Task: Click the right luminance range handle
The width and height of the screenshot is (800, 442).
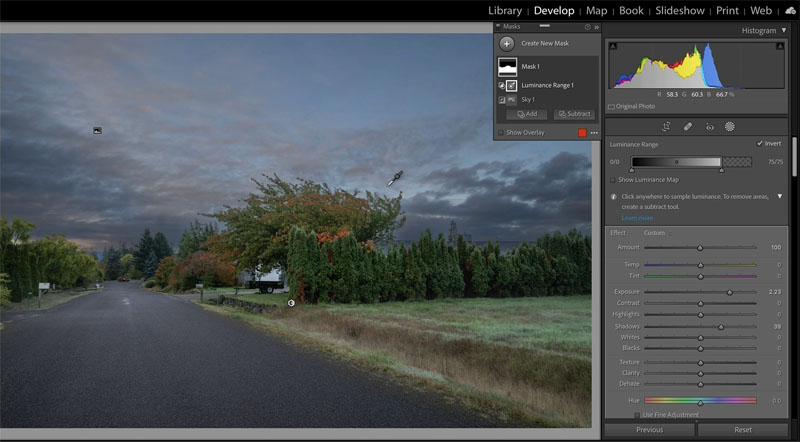Action: (721, 170)
